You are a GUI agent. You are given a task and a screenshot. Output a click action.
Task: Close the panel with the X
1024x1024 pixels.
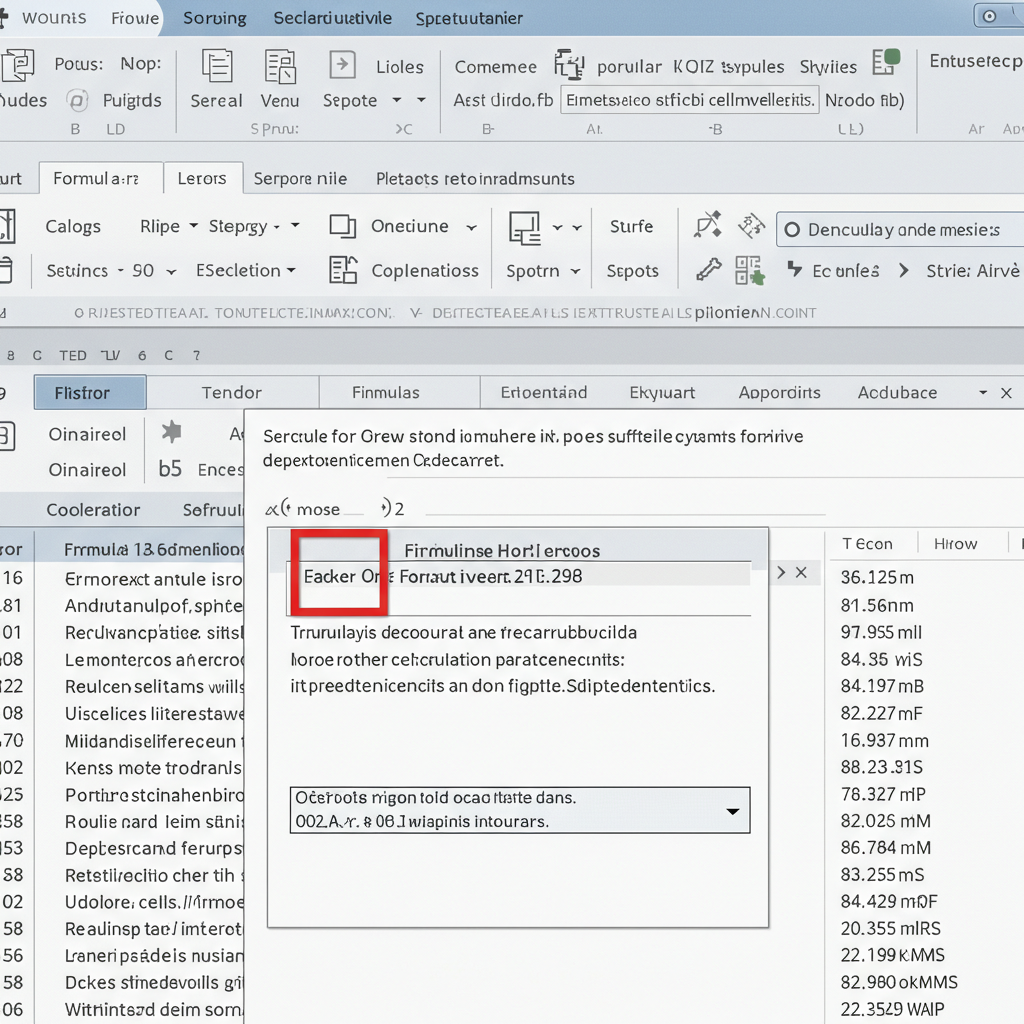[1006, 392]
